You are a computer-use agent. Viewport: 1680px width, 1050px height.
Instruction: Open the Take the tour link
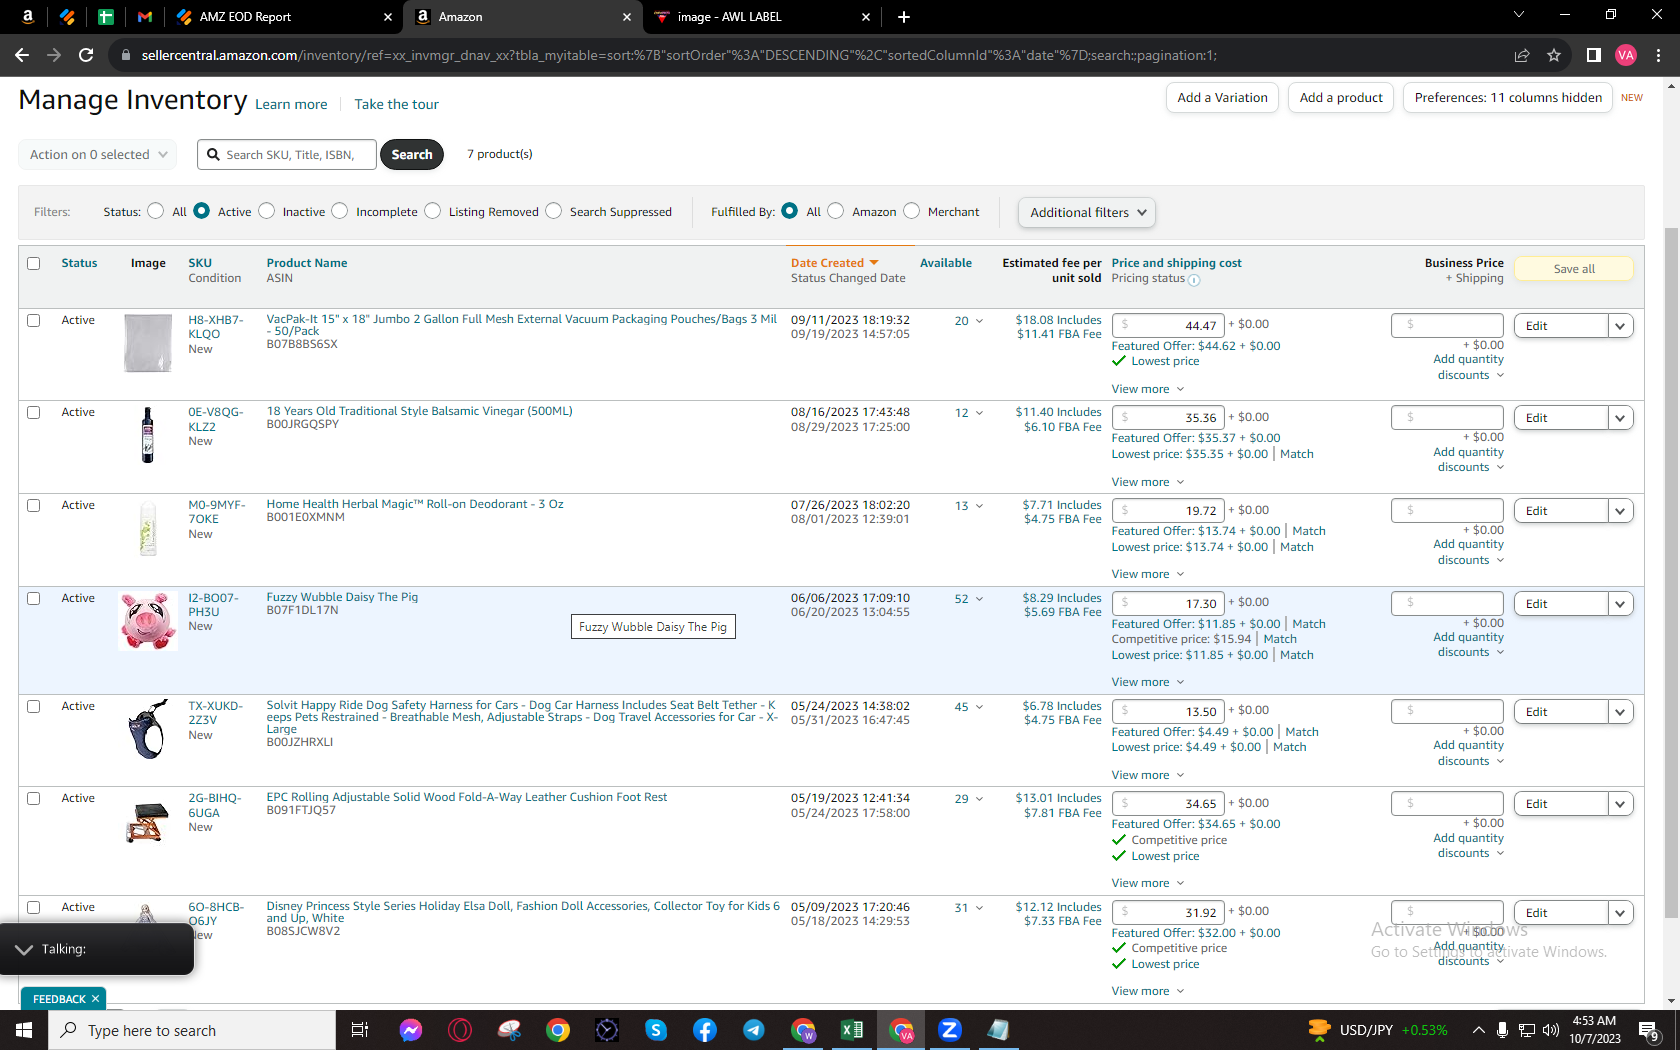click(396, 104)
